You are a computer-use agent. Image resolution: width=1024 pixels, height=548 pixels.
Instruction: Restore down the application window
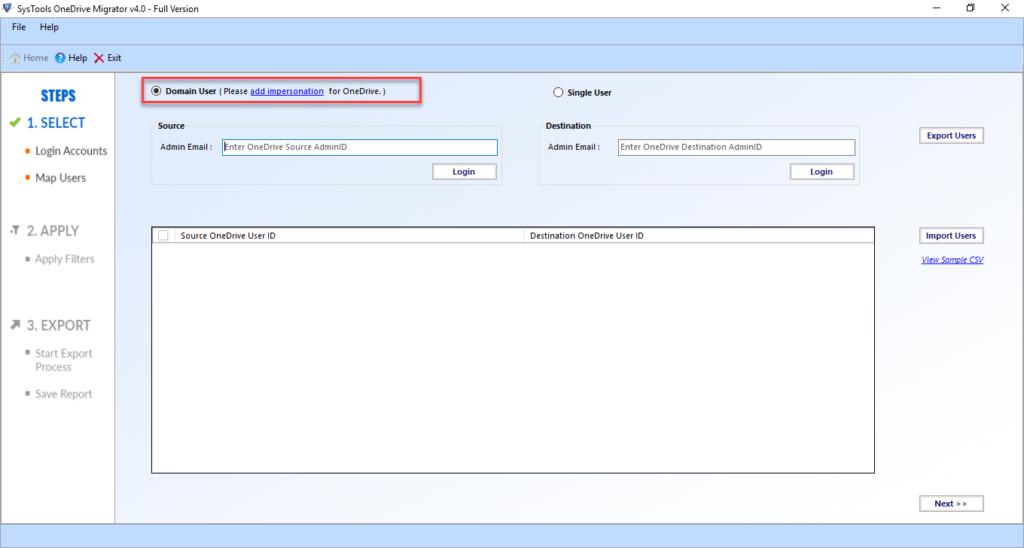click(x=970, y=8)
